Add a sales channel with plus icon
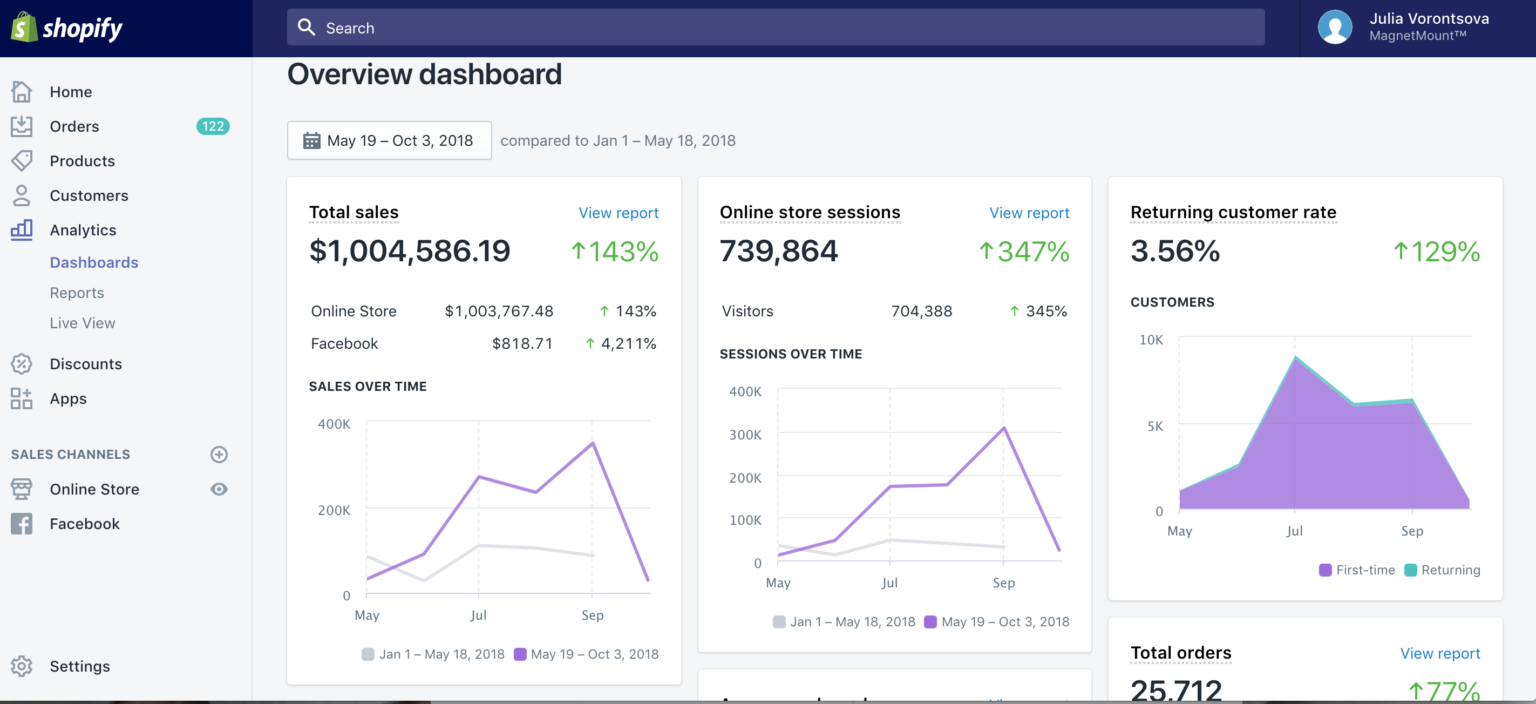The image size is (1536, 704). (219, 454)
